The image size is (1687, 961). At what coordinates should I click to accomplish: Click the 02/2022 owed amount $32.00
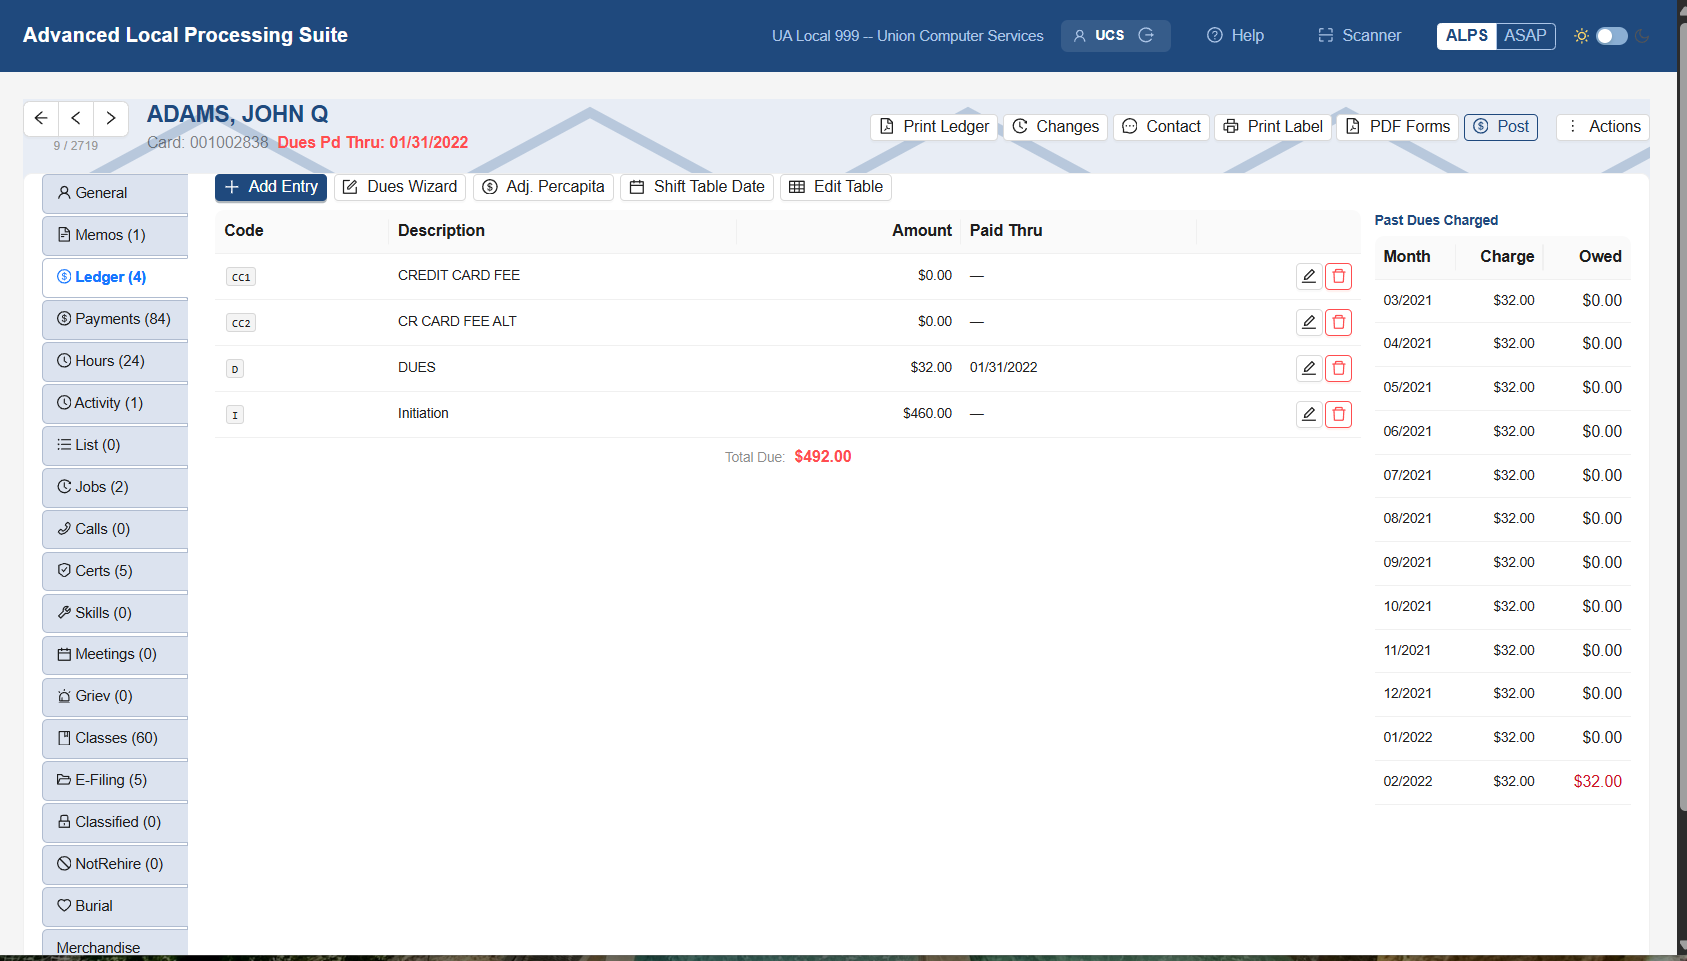point(1597,782)
